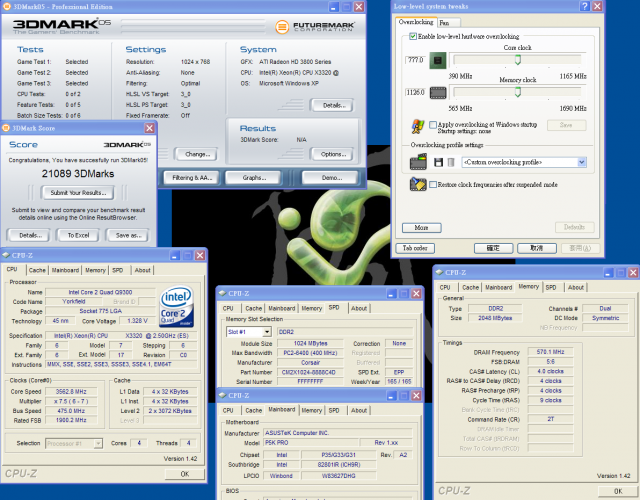Click More button in system tweaks
The height and width of the screenshot is (500, 640).
[x=422, y=227]
